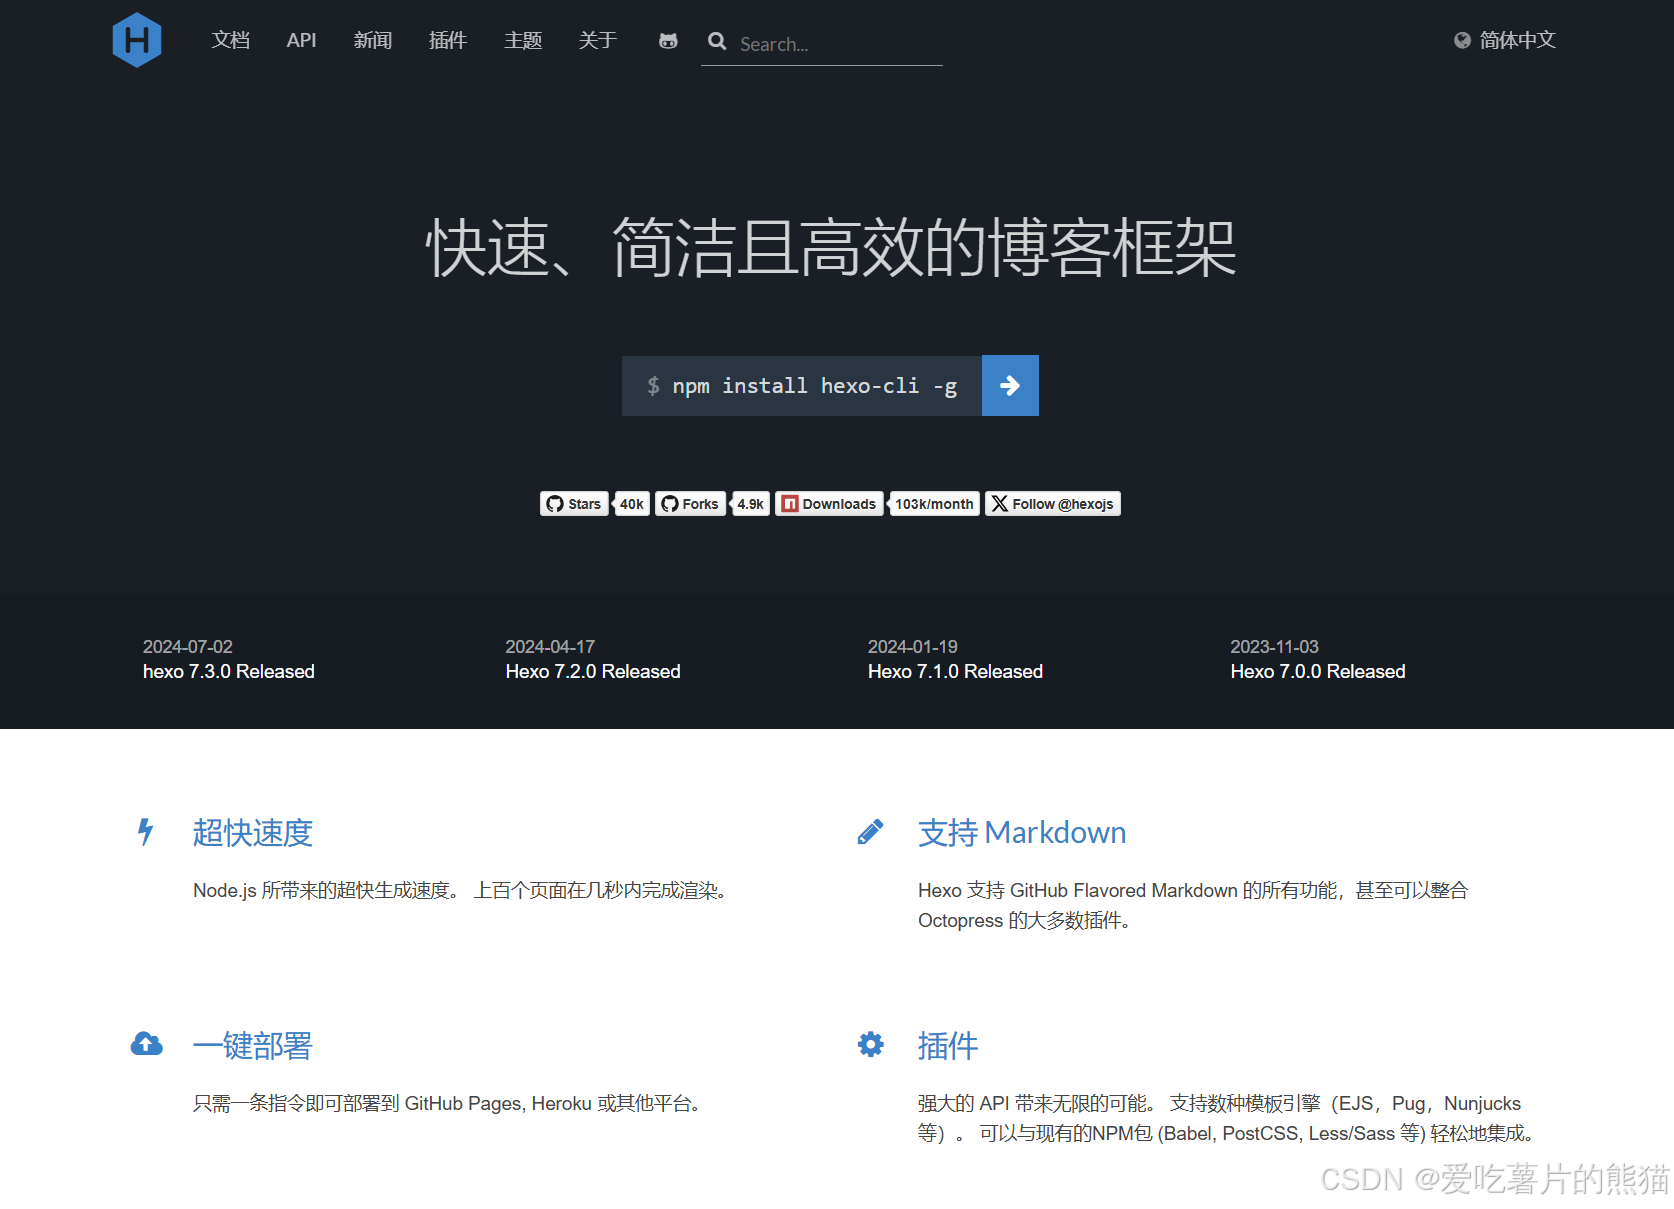Click the search magnifier icon
The image size is (1674, 1209).
[717, 42]
